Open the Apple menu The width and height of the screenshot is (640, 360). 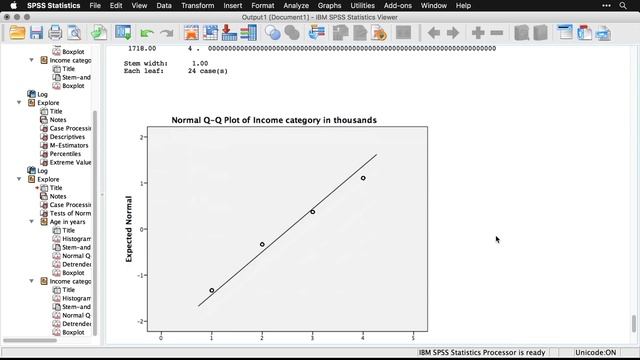coord(13,5)
